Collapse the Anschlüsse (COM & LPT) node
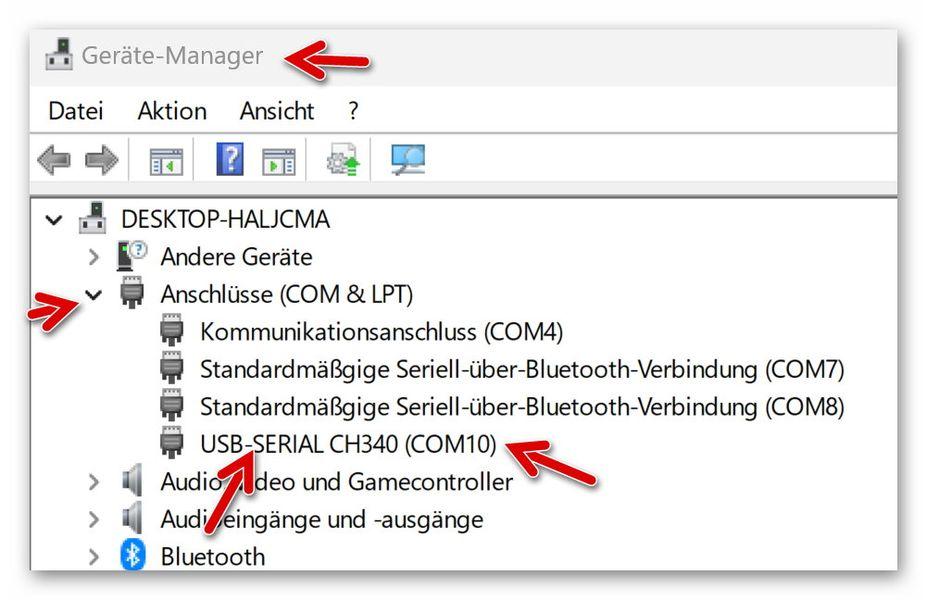The height and width of the screenshot is (600, 927). click(x=94, y=294)
